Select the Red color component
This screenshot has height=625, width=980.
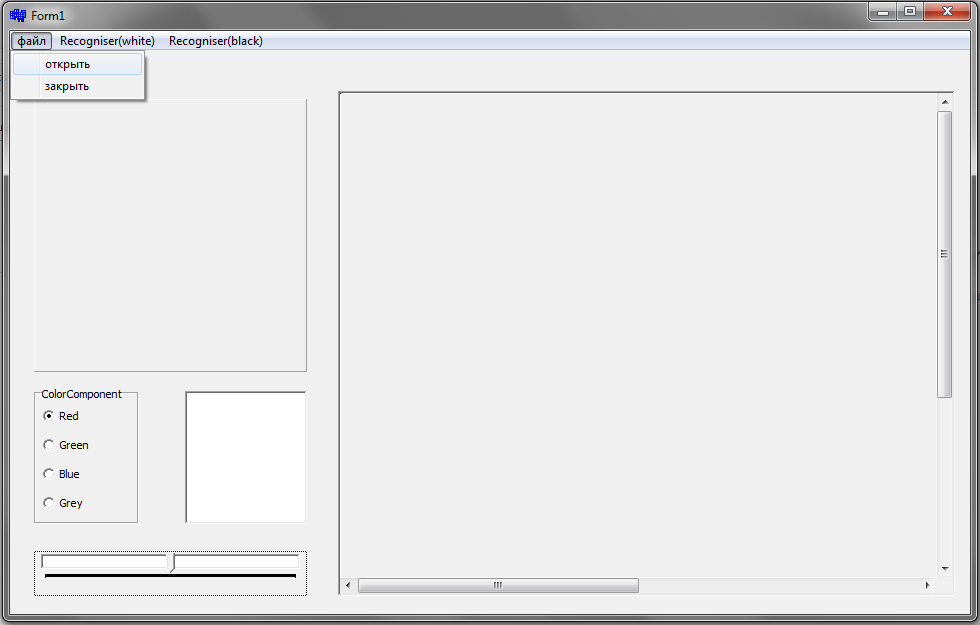coord(61,416)
